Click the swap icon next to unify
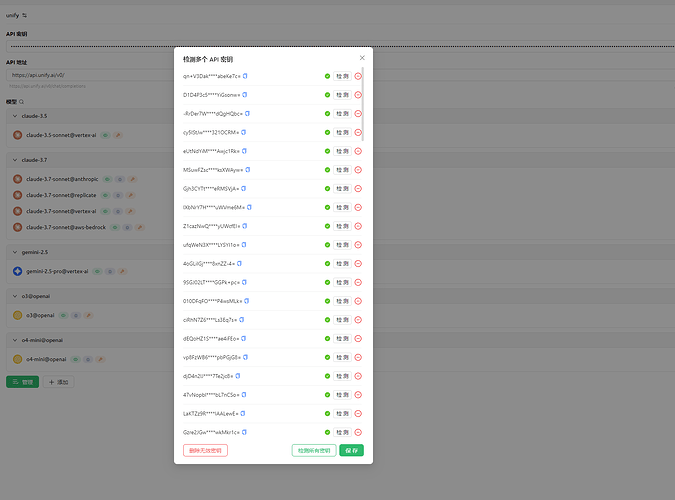Image resolution: width=675 pixels, height=500 pixels. pos(25,16)
